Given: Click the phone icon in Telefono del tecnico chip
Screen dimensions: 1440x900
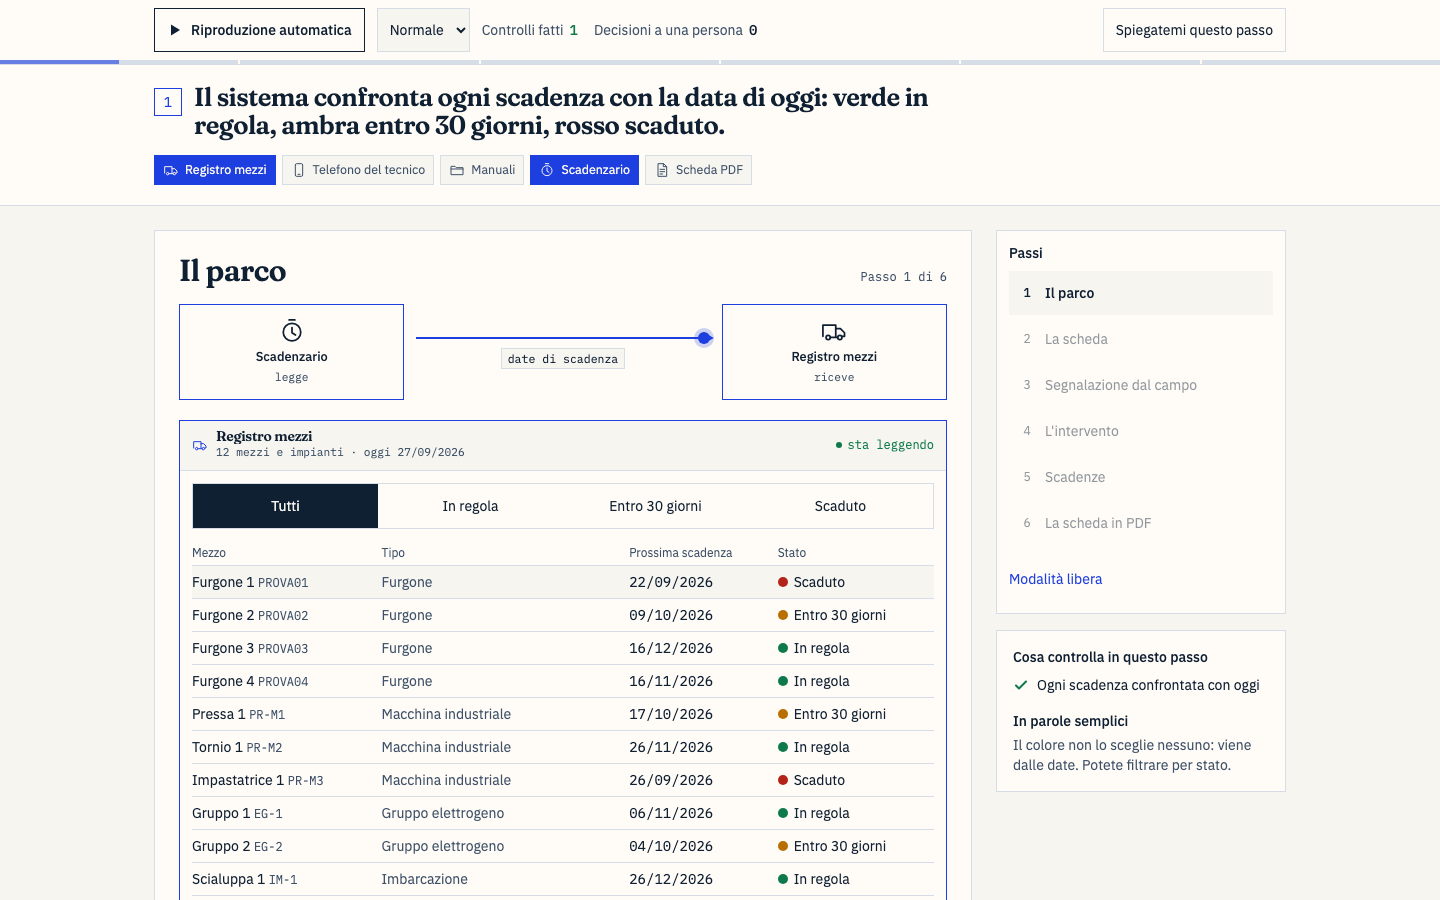Looking at the screenshot, I should (x=299, y=170).
